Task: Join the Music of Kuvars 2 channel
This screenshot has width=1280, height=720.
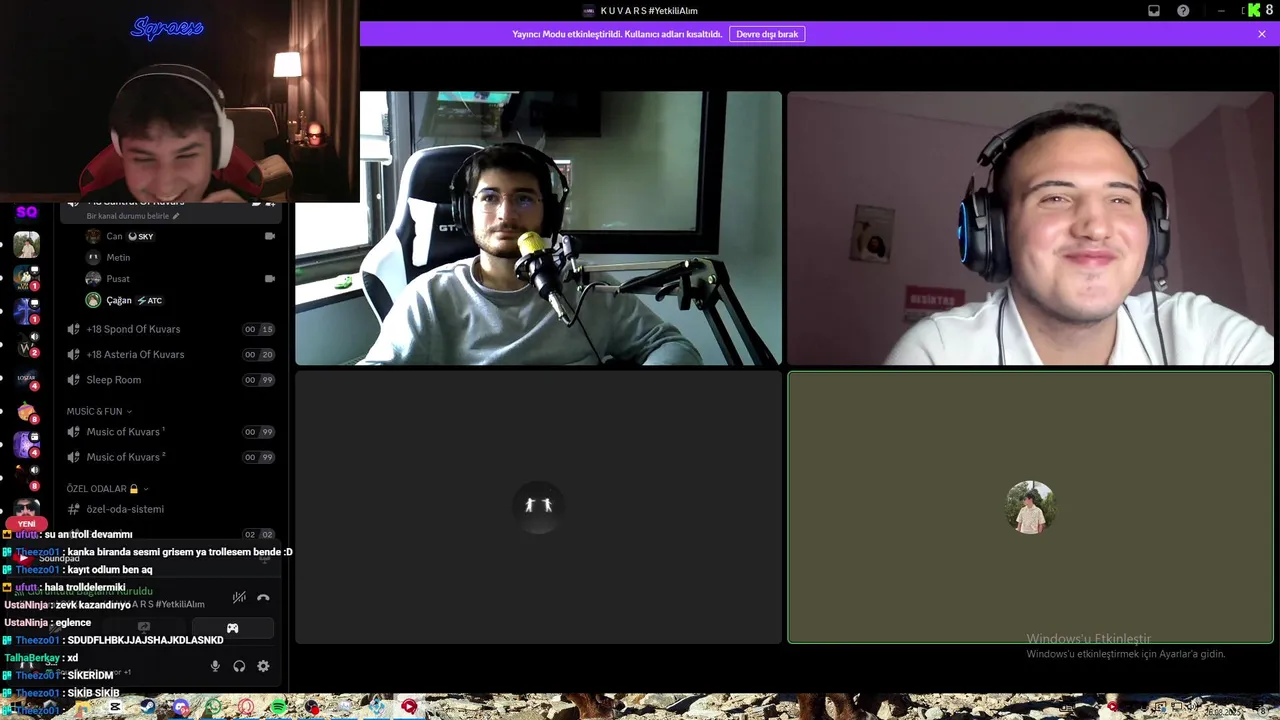Action: click(x=170, y=457)
